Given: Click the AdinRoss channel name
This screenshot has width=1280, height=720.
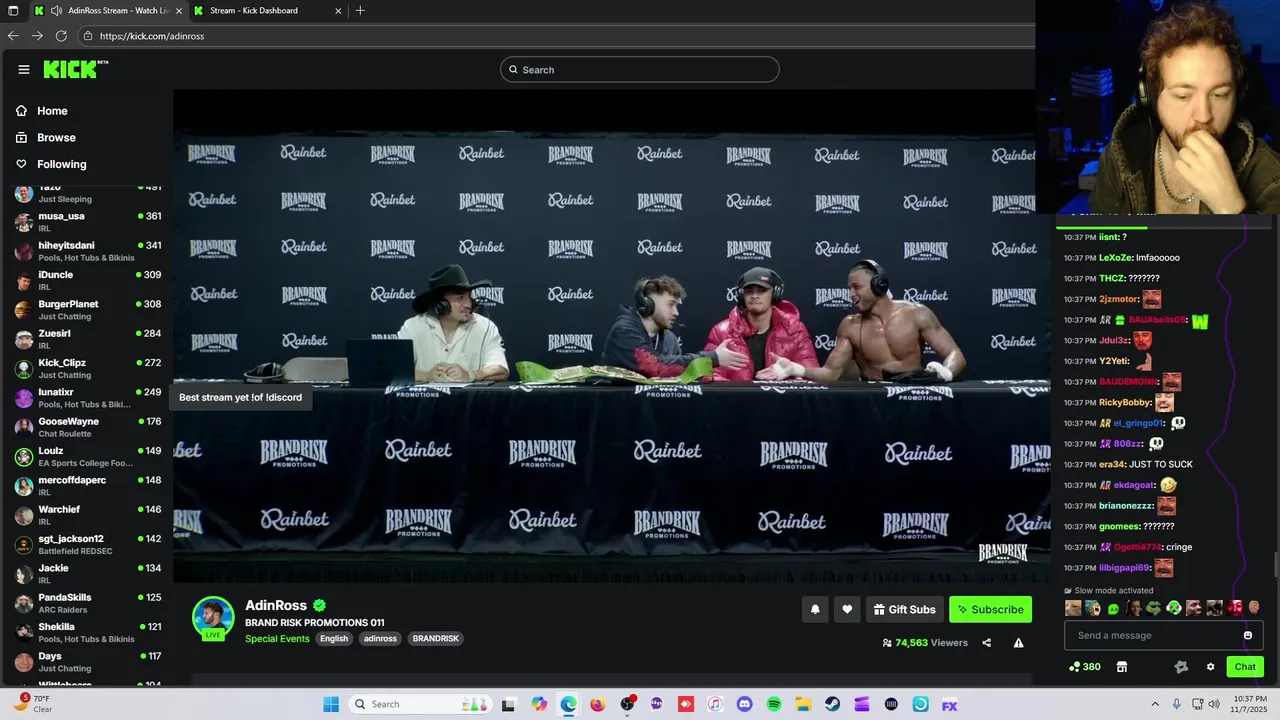Looking at the screenshot, I should [276, 605].
